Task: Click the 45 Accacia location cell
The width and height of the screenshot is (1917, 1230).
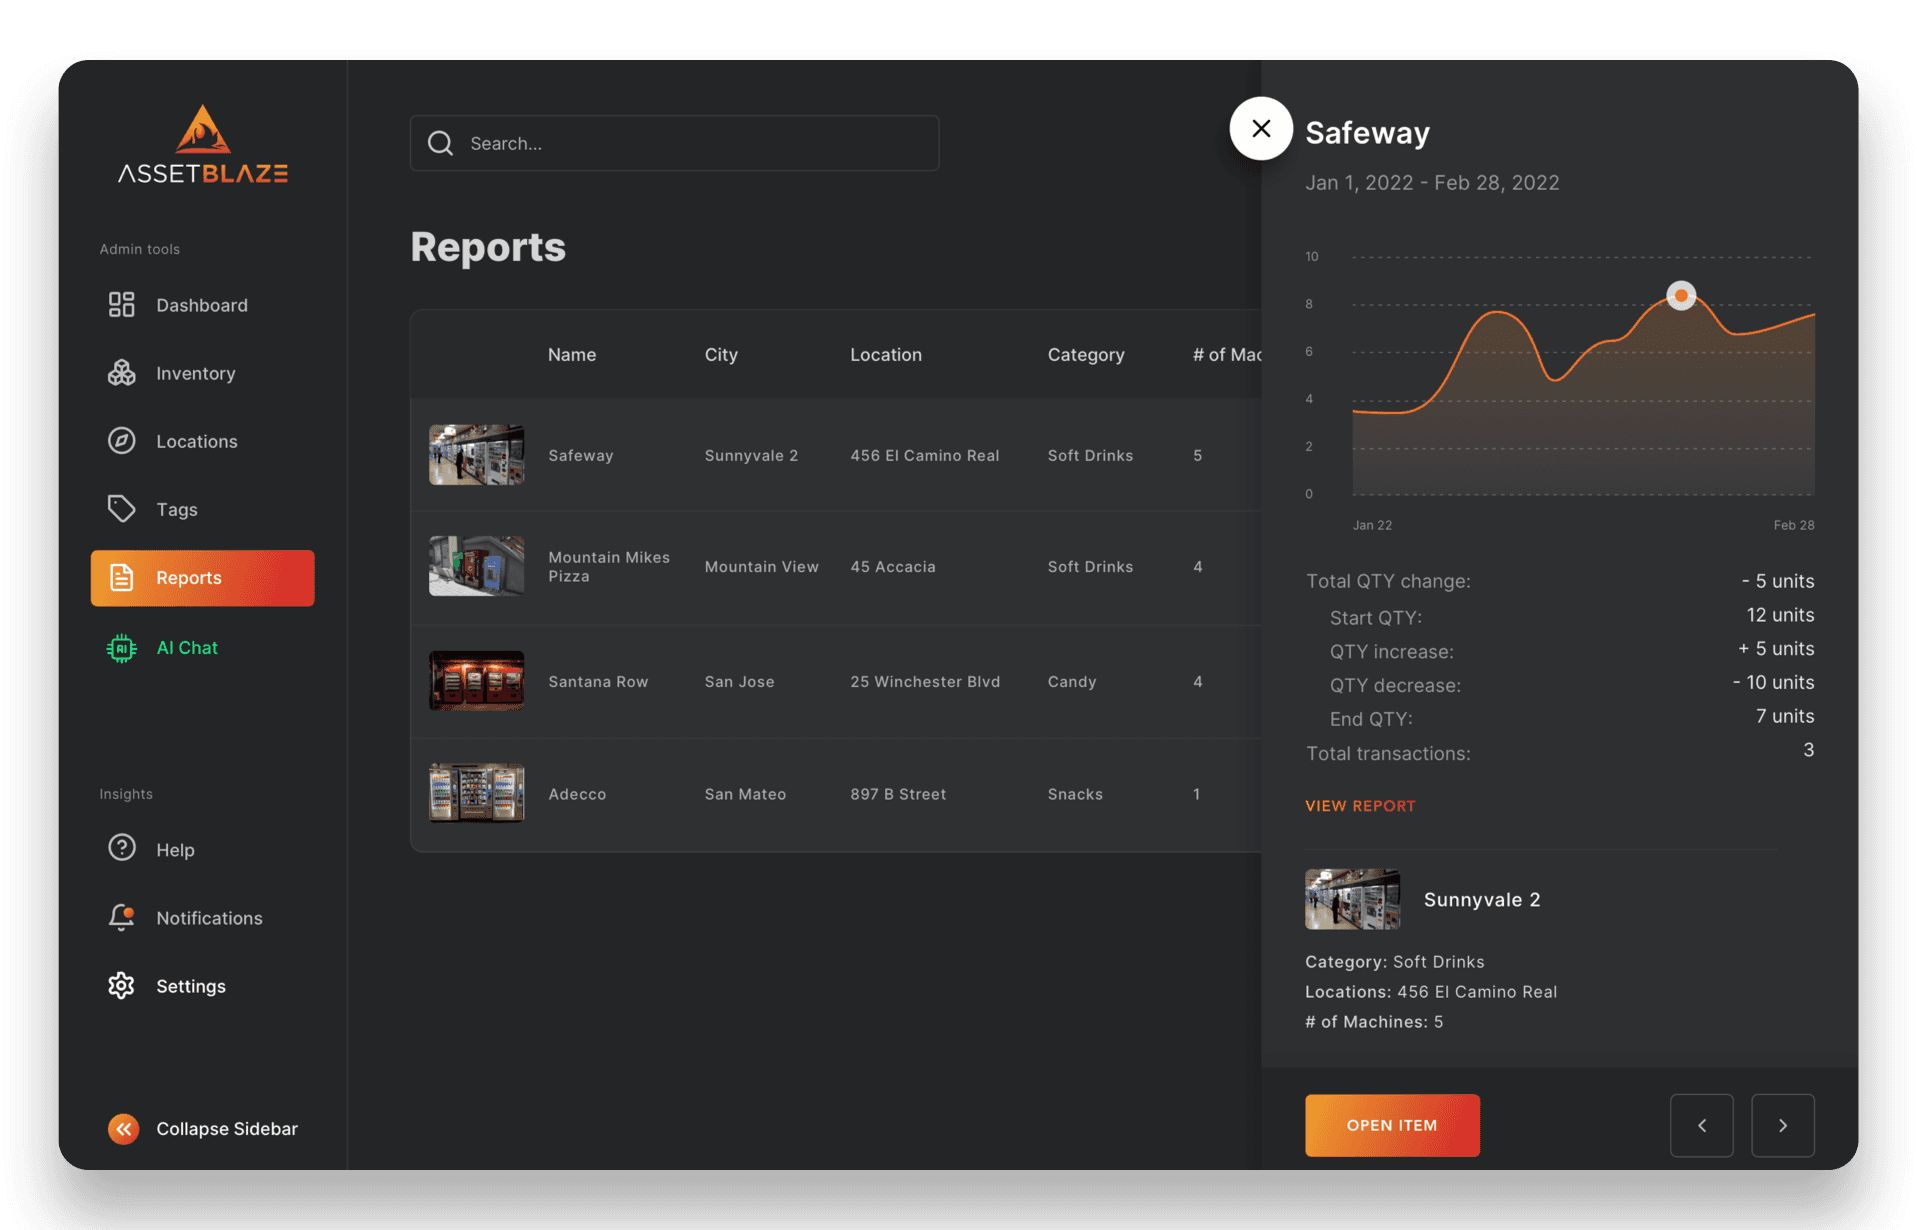Action: (x=893, y=566)
